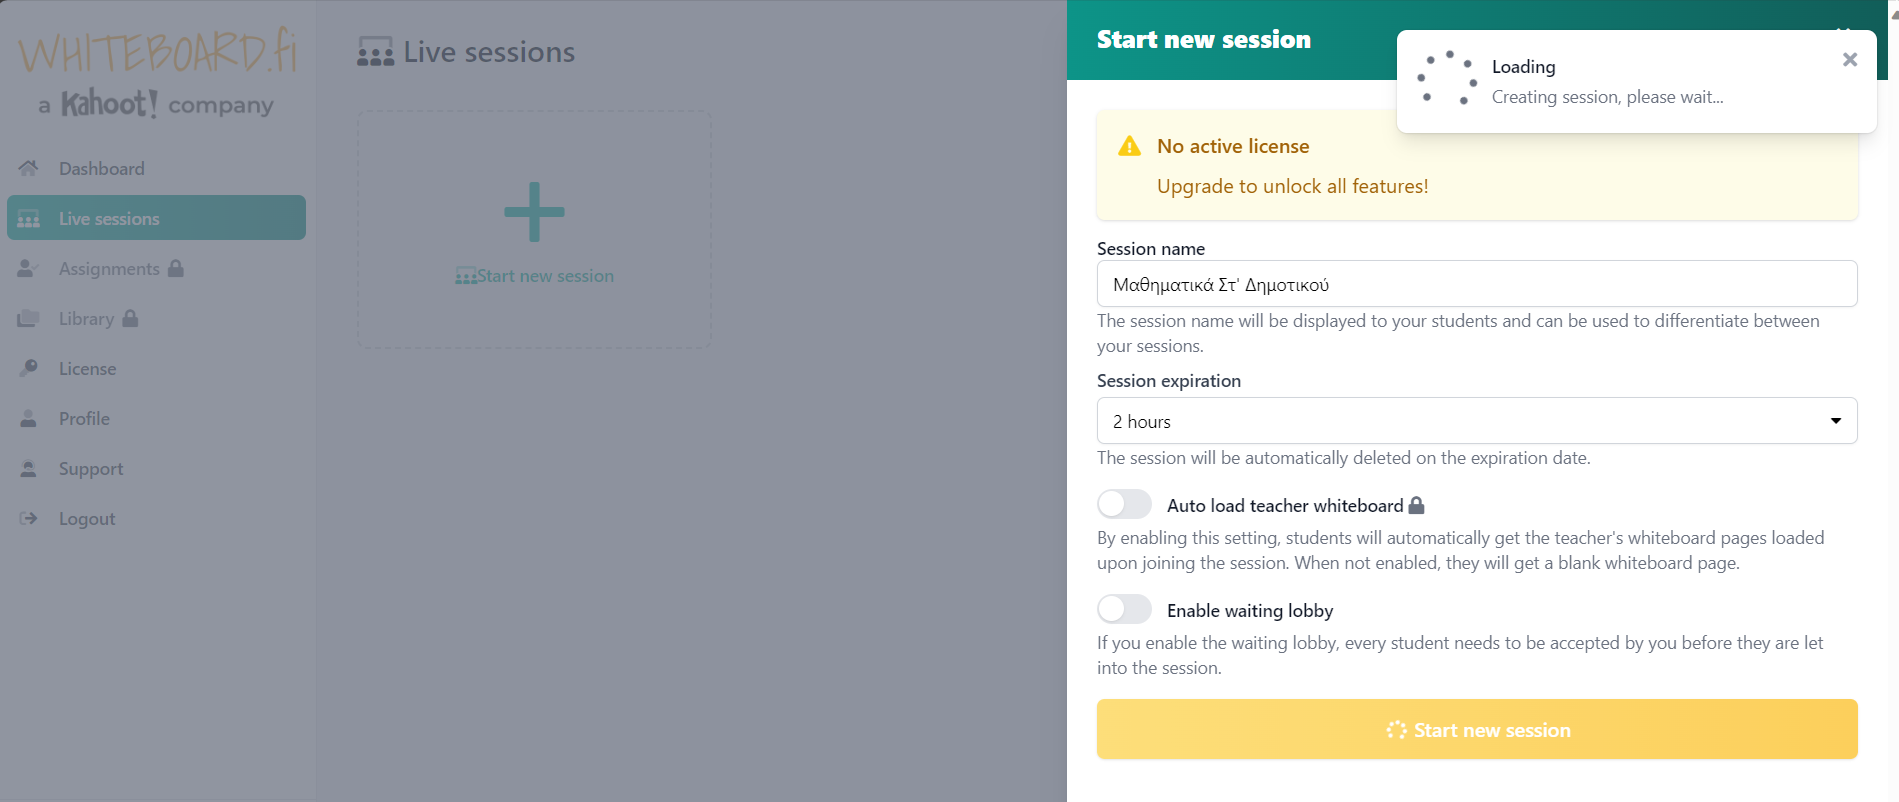Click the Start new session card link

(x=544, y=276)
